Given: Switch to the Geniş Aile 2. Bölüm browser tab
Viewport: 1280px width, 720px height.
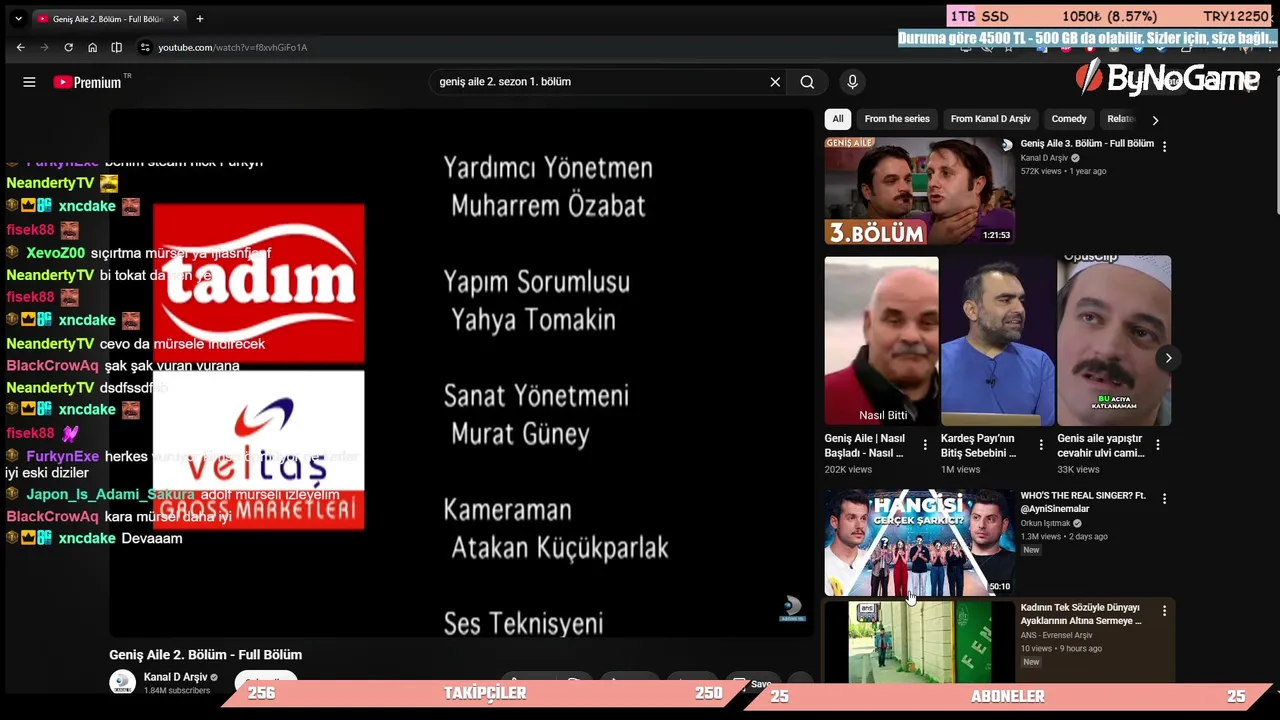Looking at the screenshot, I should coord(108,19).
